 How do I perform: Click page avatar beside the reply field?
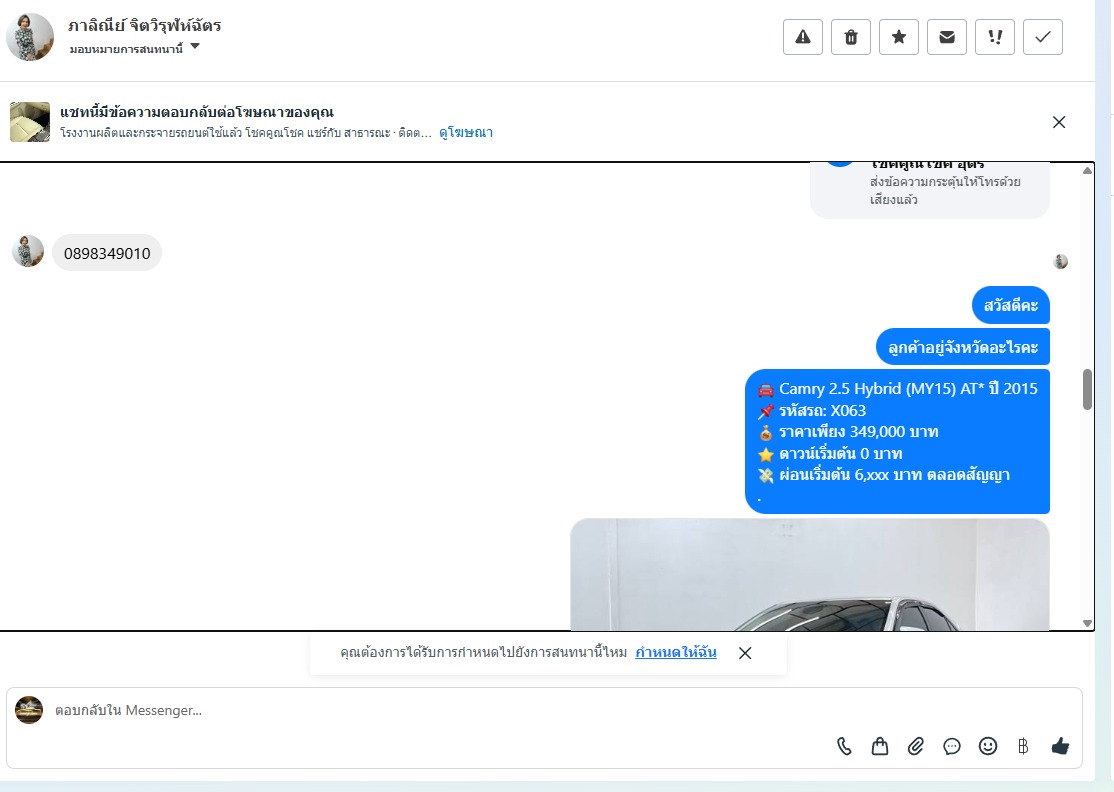[29, 710]
